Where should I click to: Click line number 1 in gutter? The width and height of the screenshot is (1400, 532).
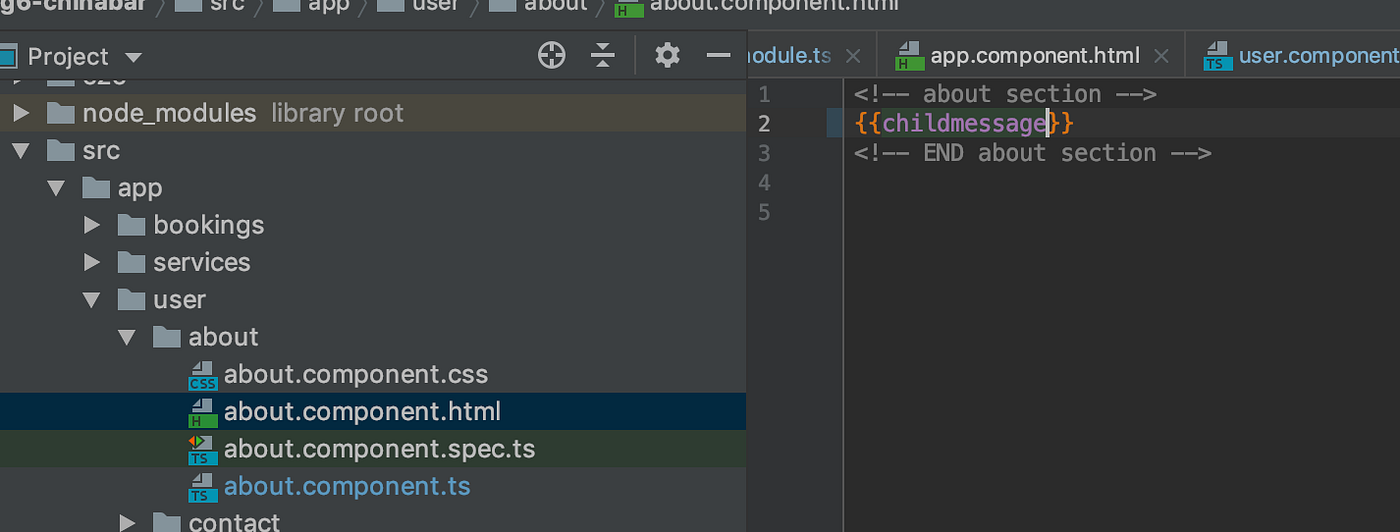(764, 94)
